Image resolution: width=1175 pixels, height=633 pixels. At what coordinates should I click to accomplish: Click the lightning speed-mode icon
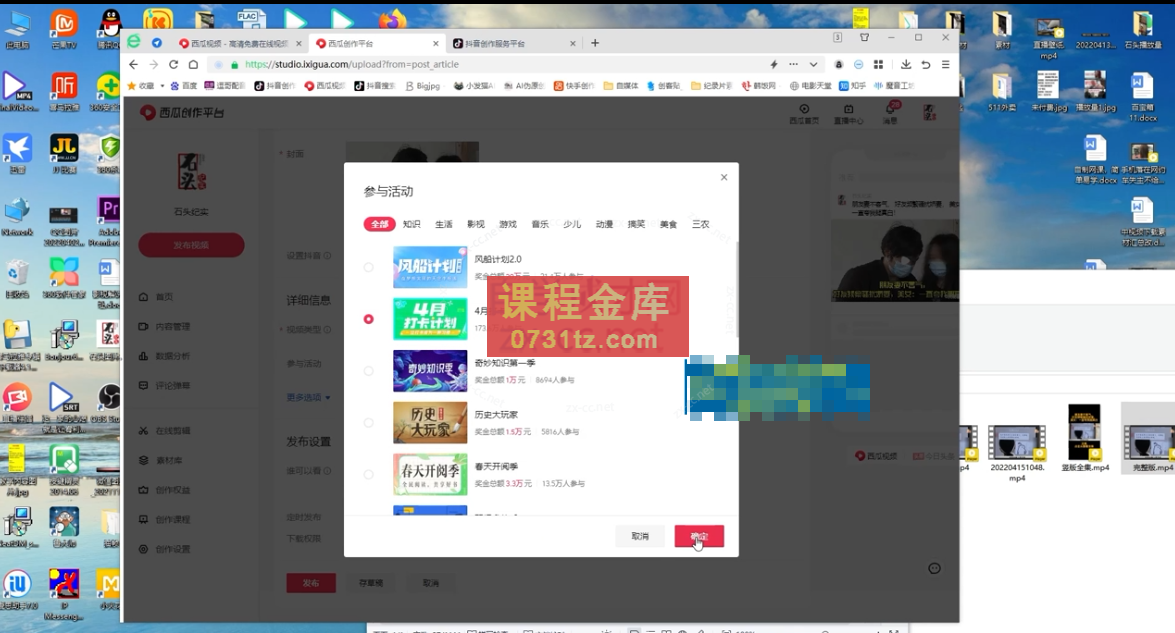click(x=774, y=64)
